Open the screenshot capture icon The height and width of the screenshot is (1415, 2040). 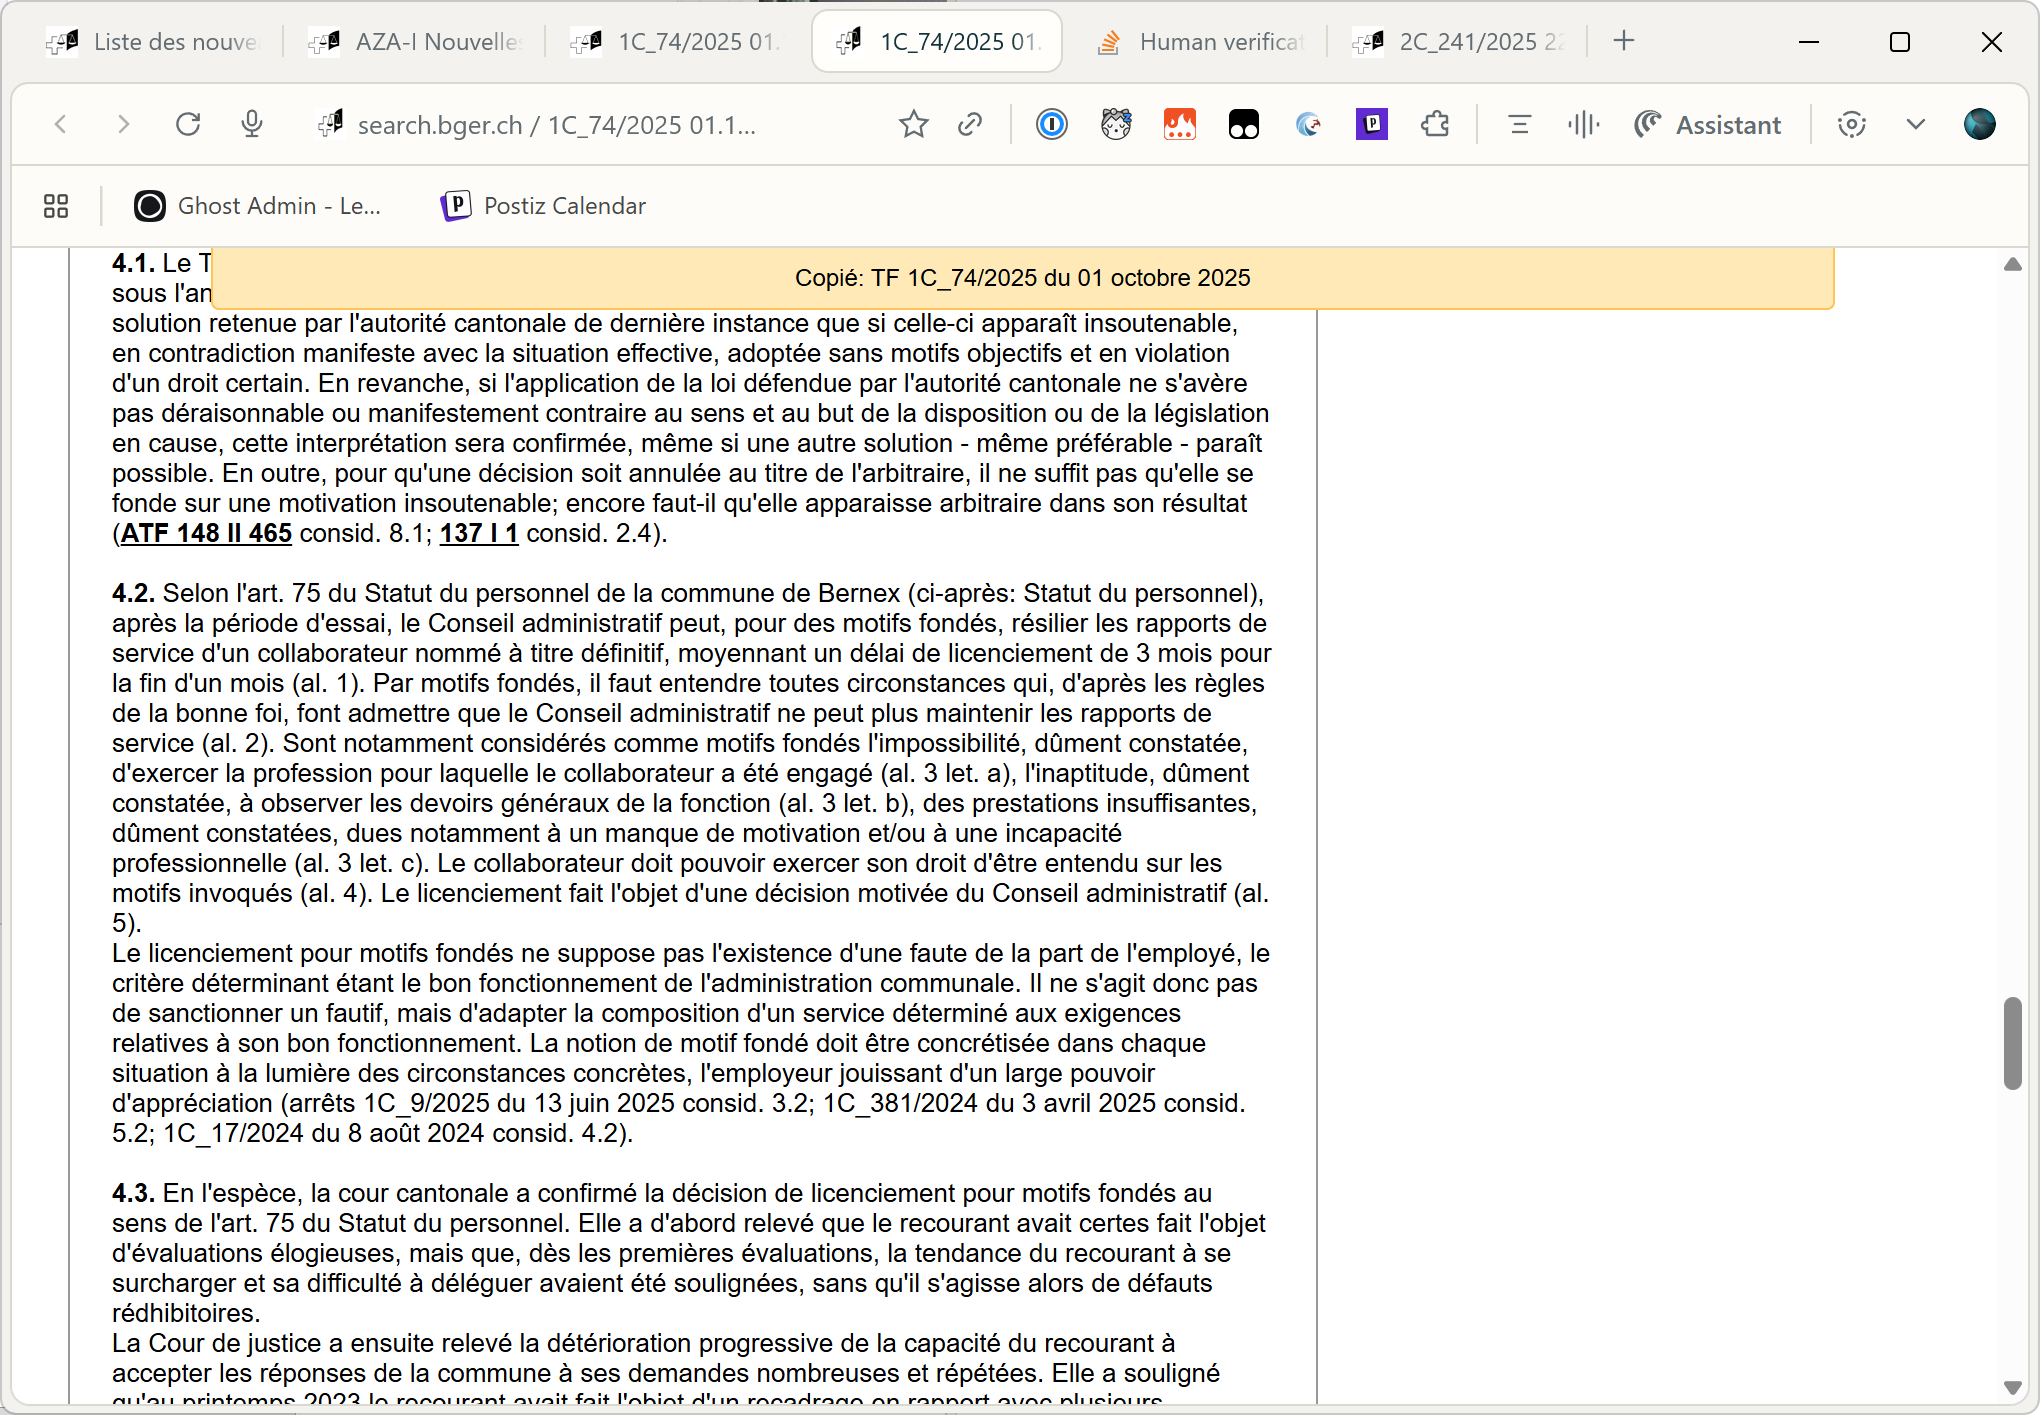coord(1851,125)
